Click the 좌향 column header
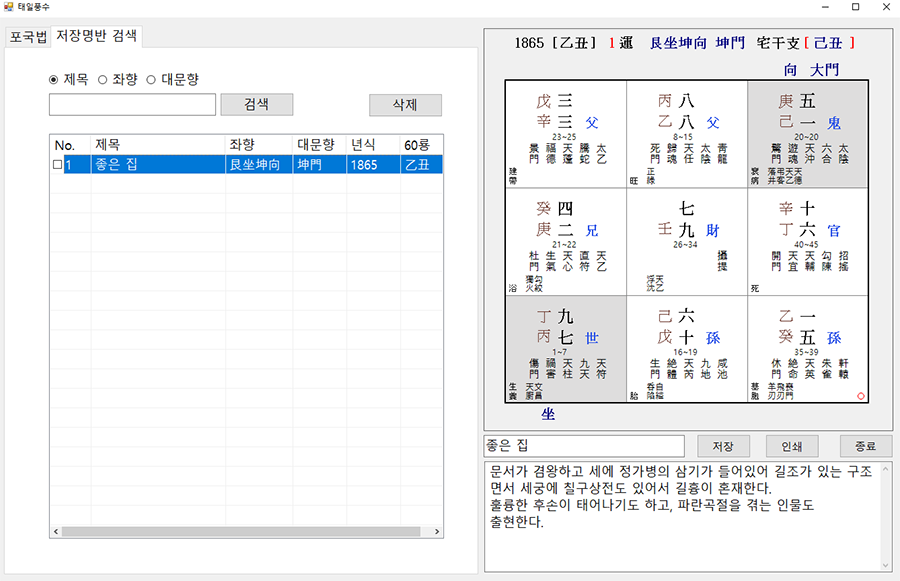This screenshot has width=900, height=581. tap(259, 145)
